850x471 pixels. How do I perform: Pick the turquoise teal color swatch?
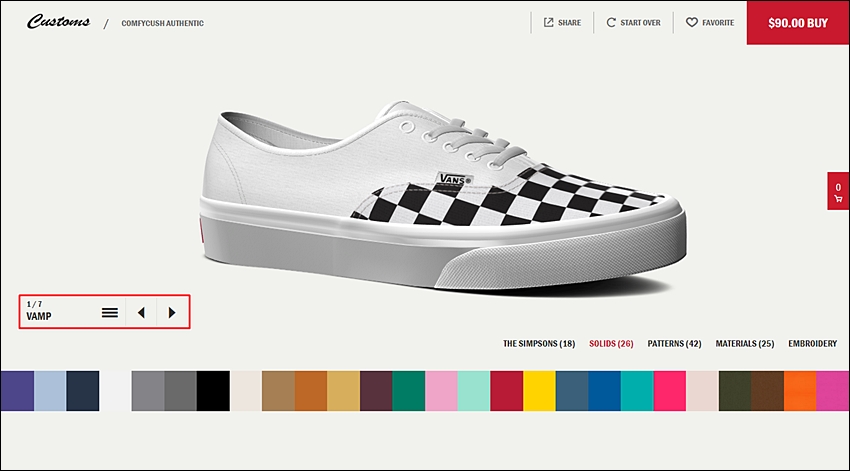(x=637, y=391)
